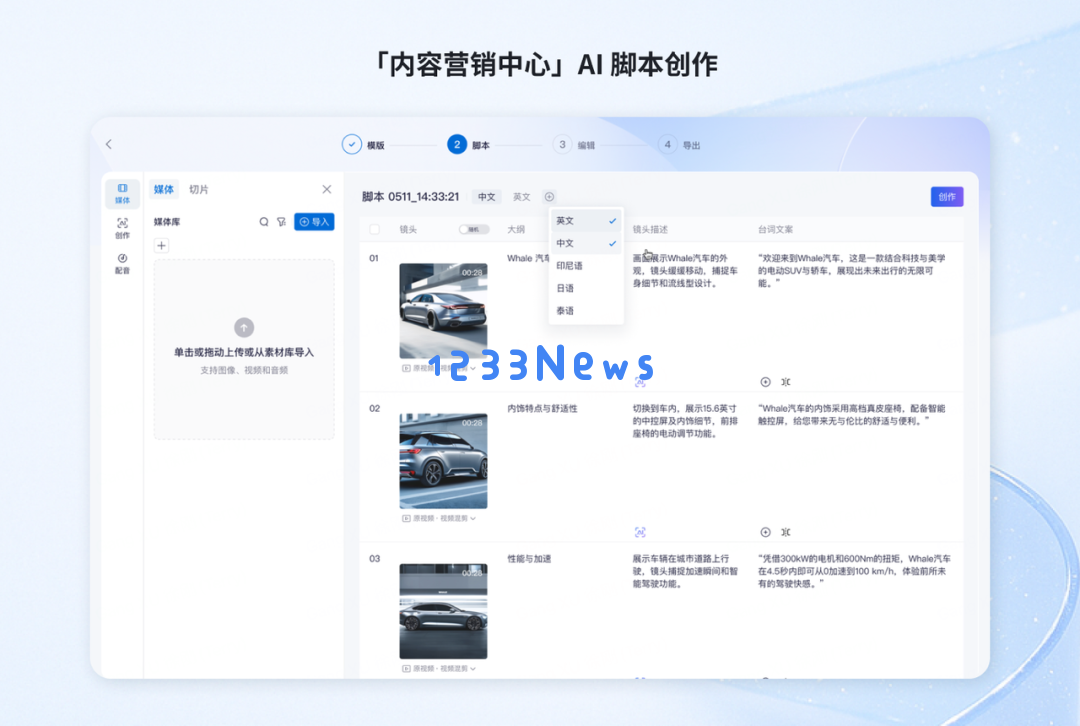The height and width of the screenshot is (726, 1080).
Task: Select 中文 script language tab
Action: click(x=486, y=197)
